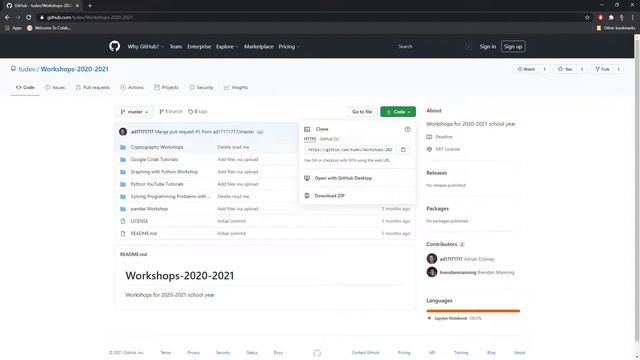This screenshot has height=360, width=640.
Task: Click the browser reload icon
Action: pyautogui.click(x=29, y=18)
